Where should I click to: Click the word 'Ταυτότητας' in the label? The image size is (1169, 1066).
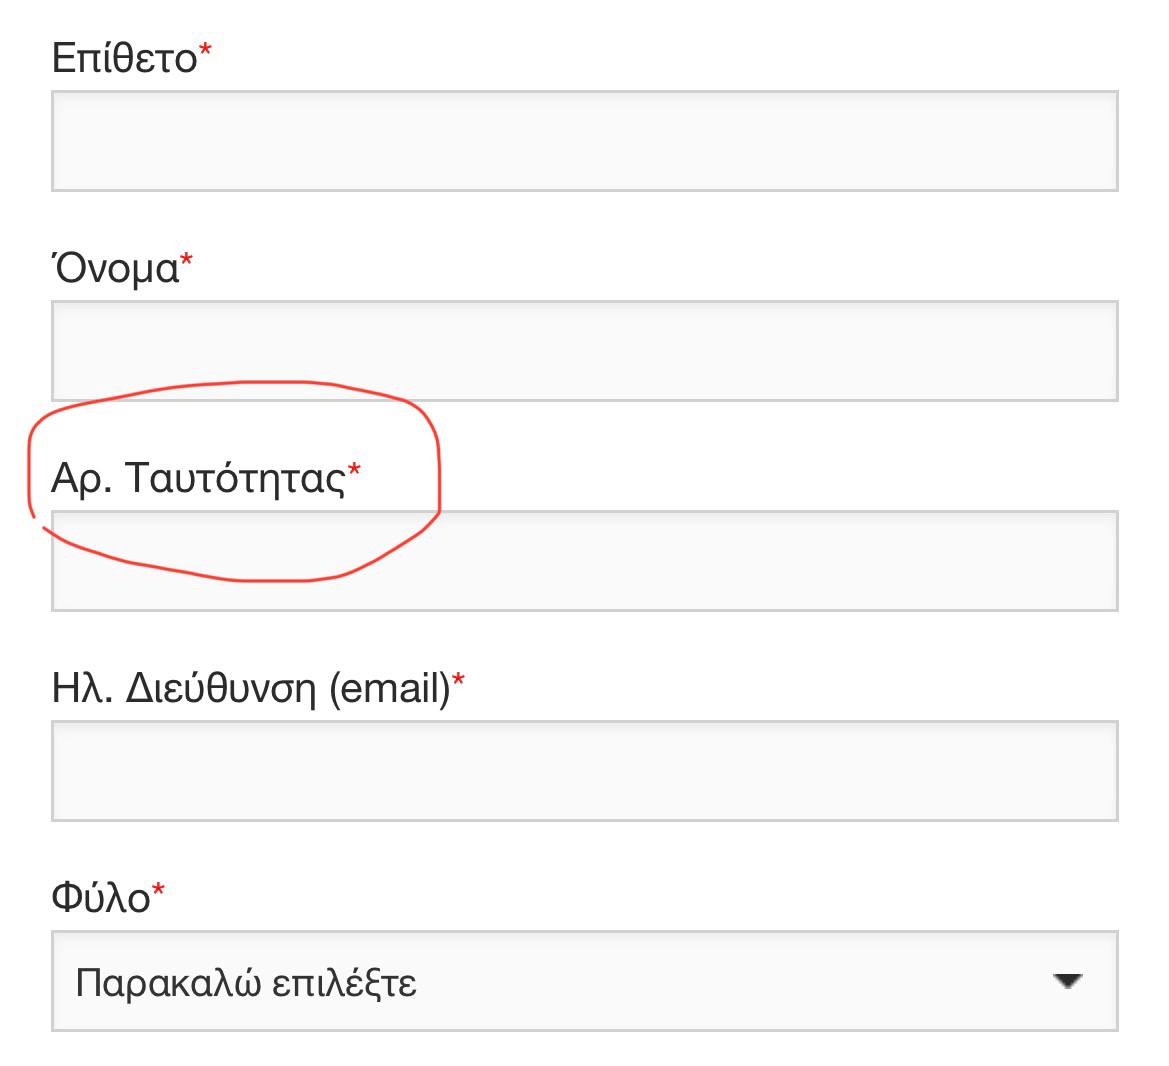[x=235, y=478]
